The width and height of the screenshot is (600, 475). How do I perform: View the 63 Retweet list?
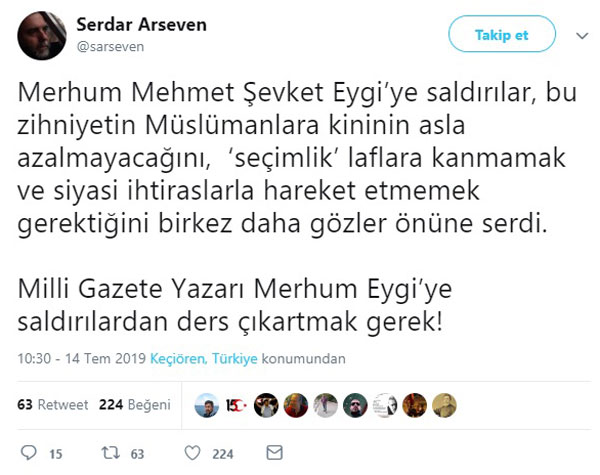53,405
